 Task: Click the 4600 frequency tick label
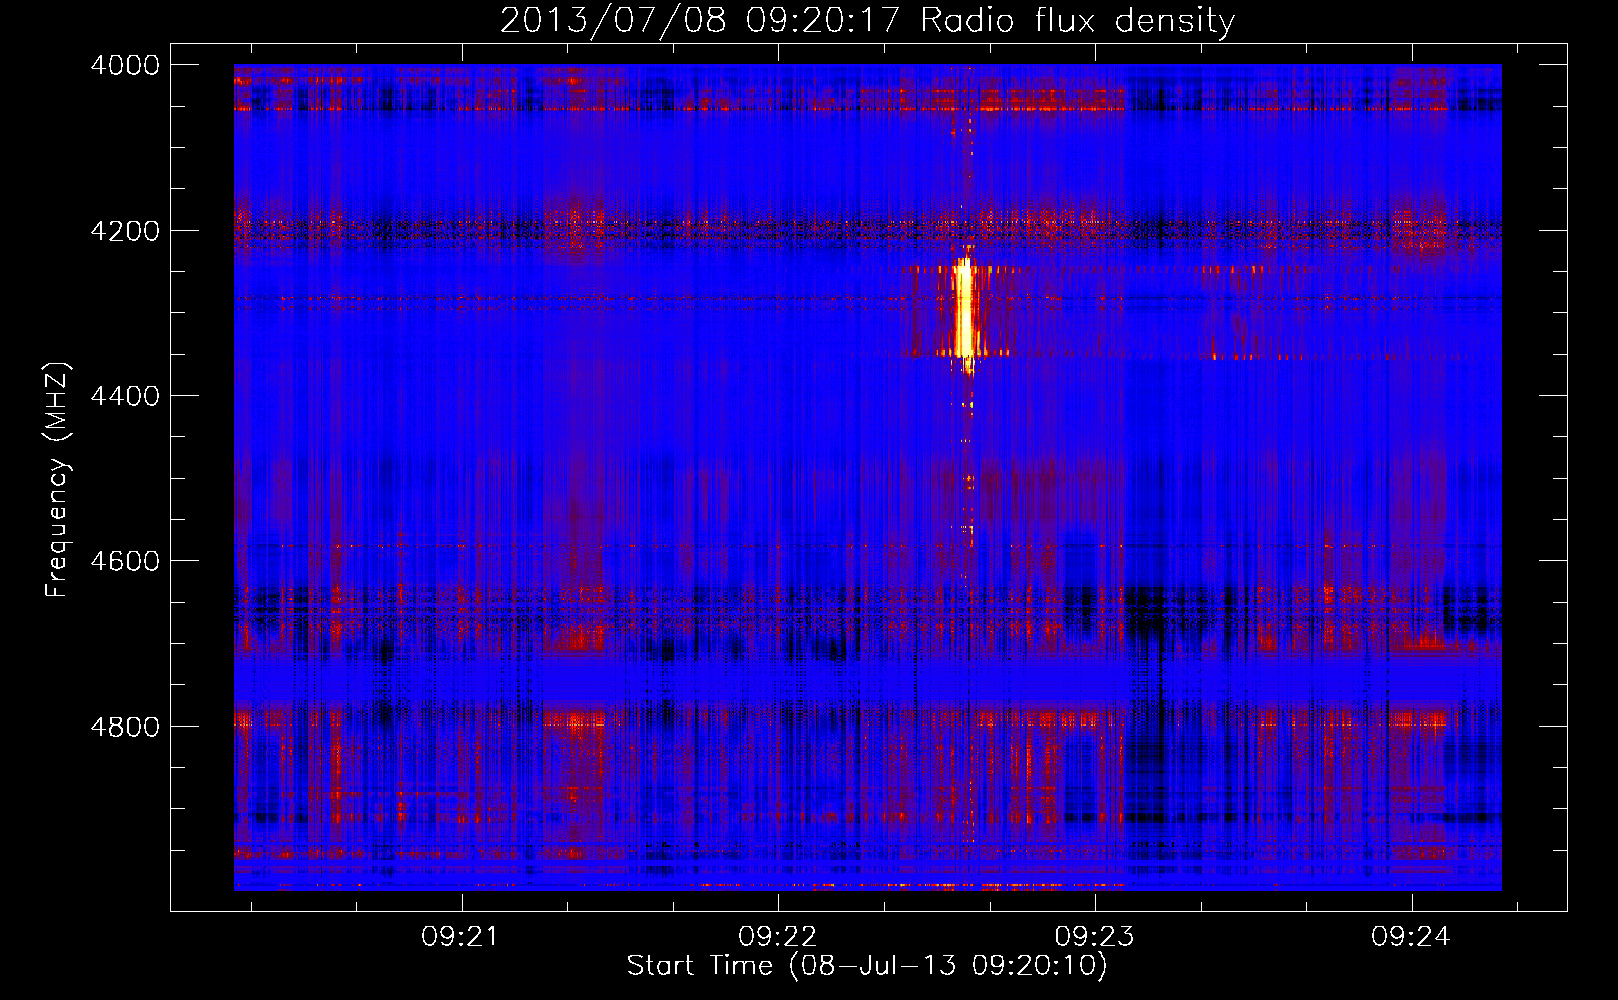(125, 561)
